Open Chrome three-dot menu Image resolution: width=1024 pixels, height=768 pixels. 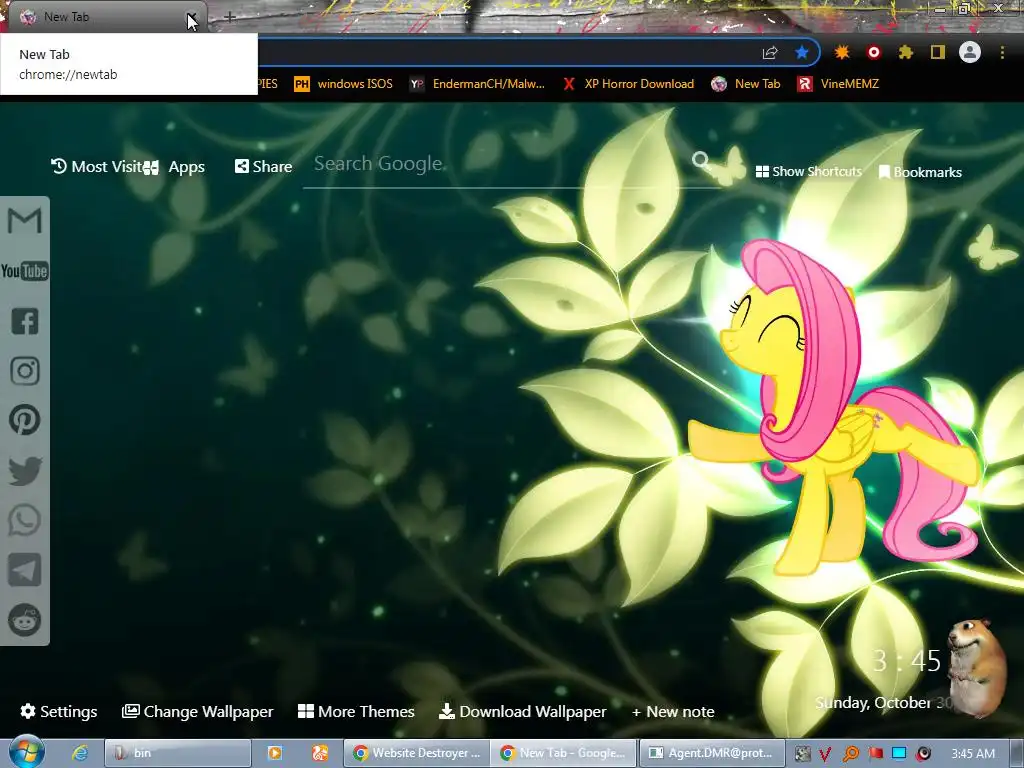click(1002, 52)
